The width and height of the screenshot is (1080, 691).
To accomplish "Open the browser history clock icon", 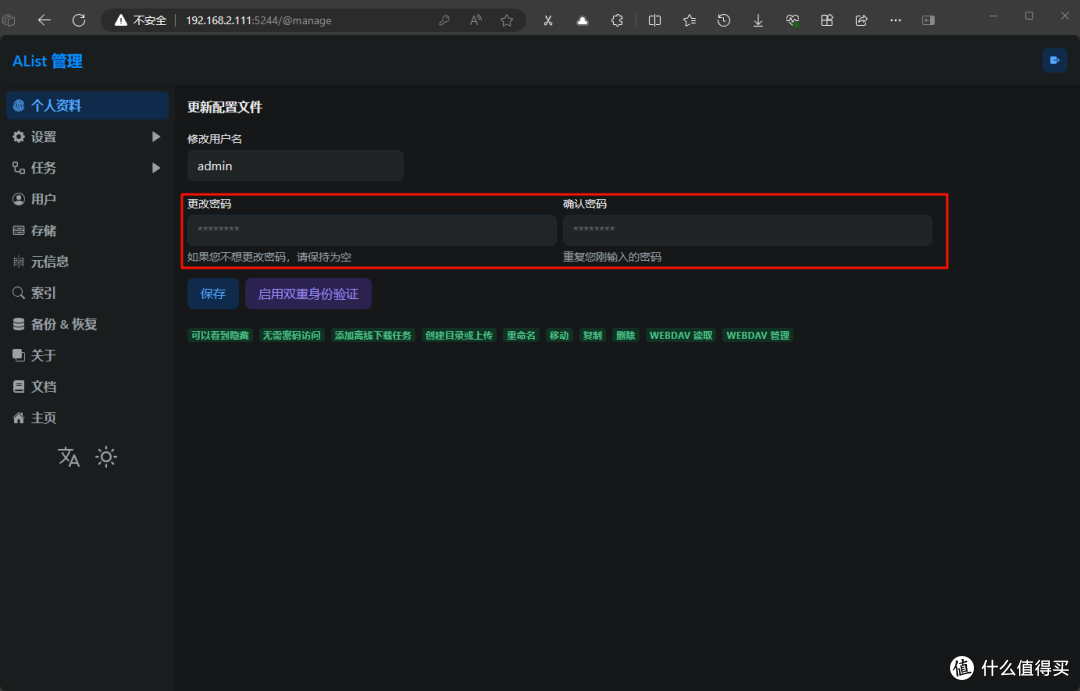I will 723,20.
